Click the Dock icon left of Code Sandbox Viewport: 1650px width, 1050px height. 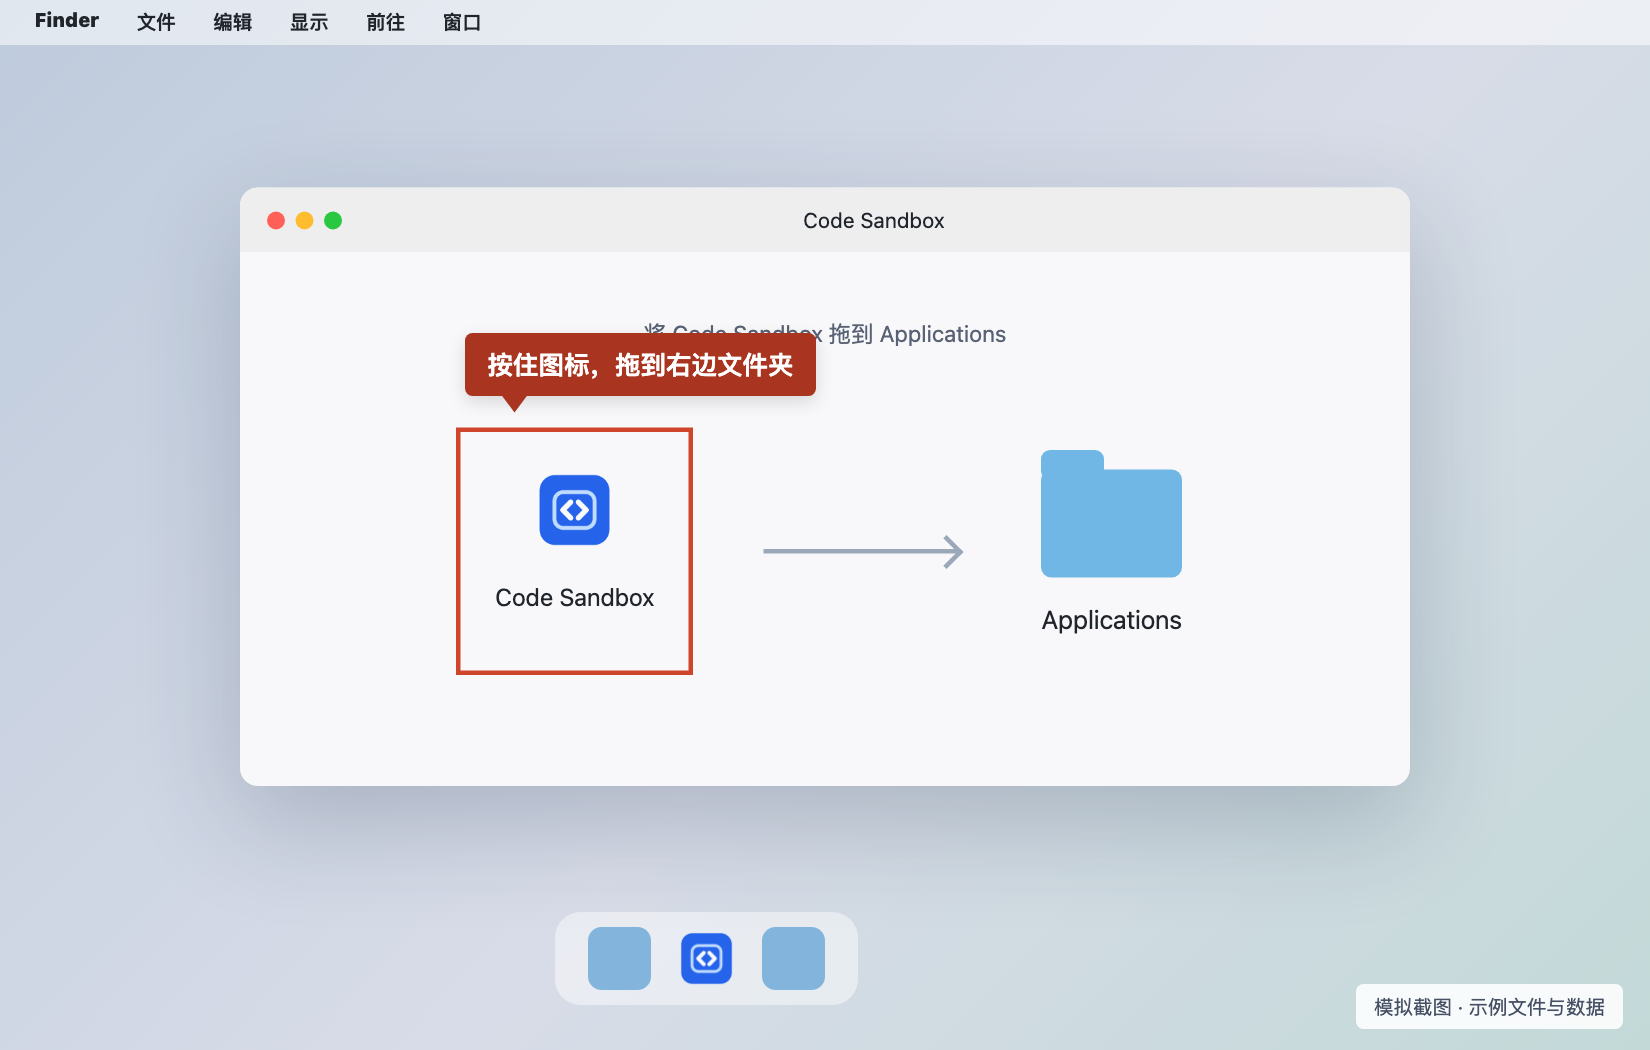[619, 958]
